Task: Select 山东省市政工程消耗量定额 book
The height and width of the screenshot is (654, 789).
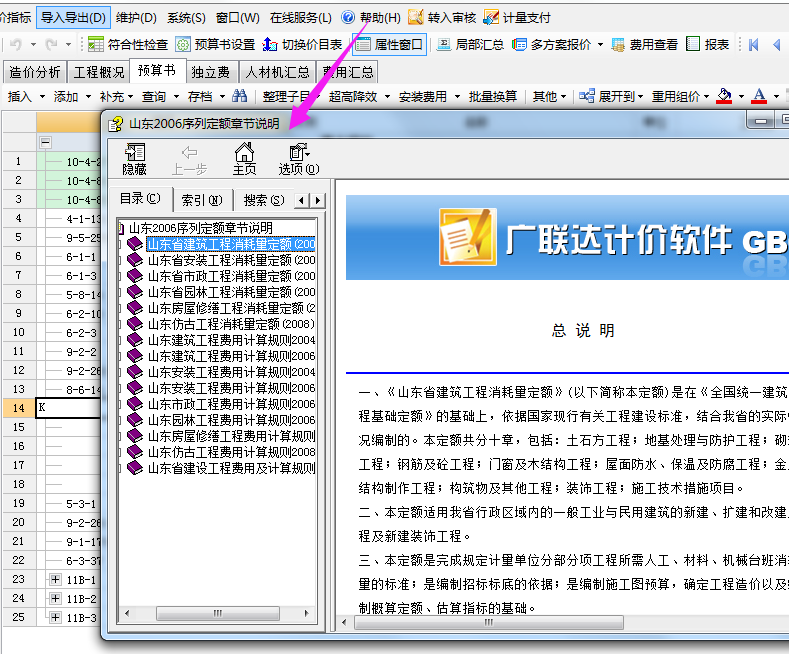Action: [x=231, y=276]
